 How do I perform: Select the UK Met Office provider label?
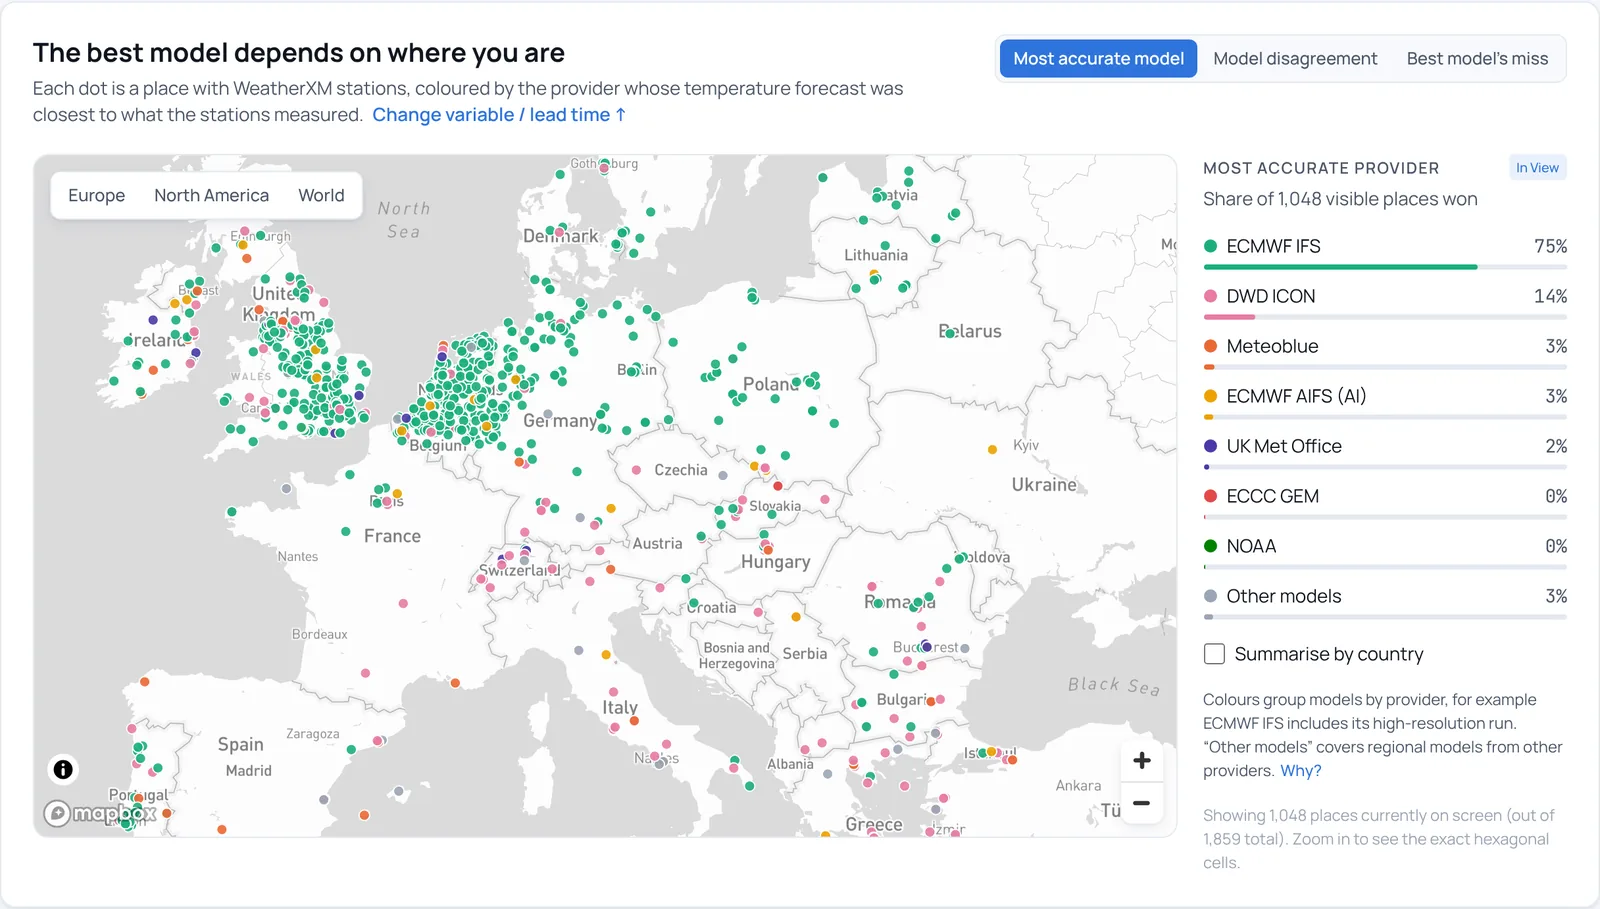(1284, 446)
